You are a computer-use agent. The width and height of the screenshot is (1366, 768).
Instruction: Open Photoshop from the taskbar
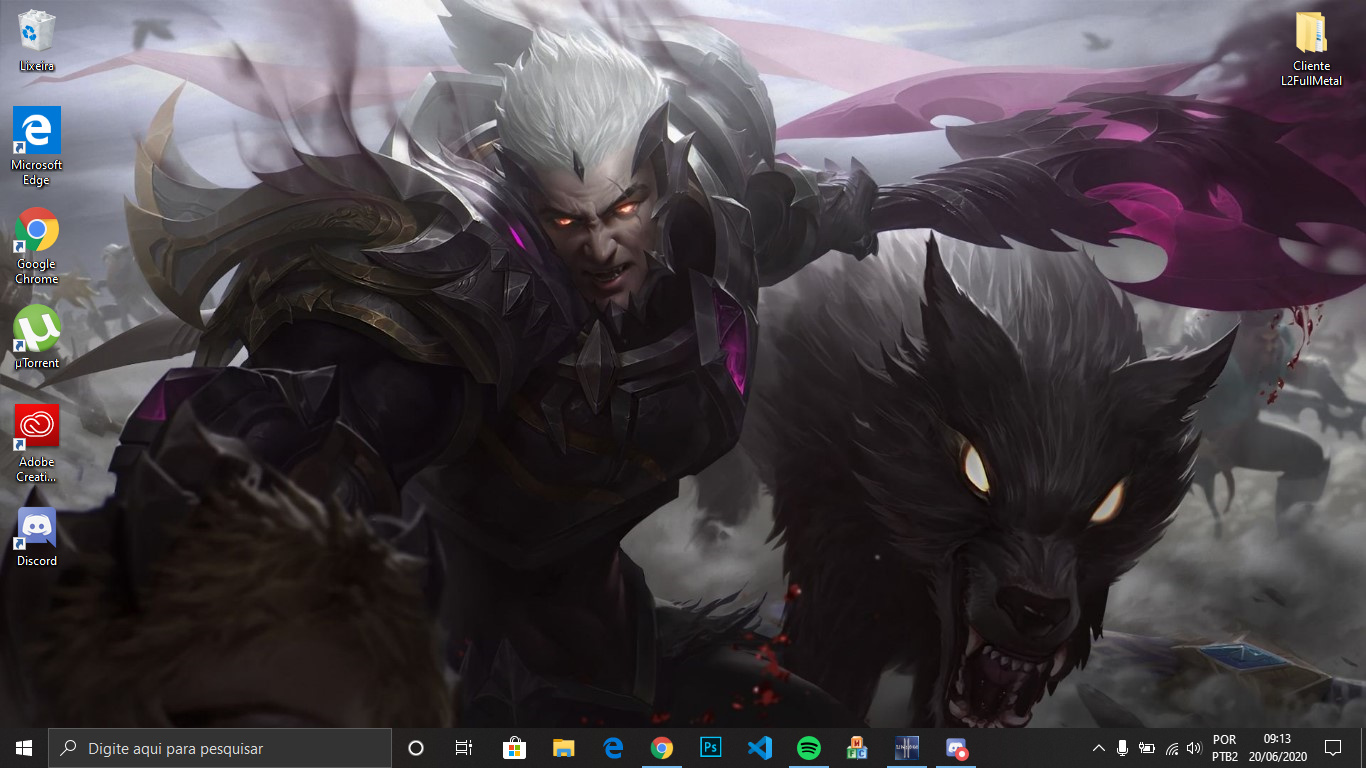point(711,748)
